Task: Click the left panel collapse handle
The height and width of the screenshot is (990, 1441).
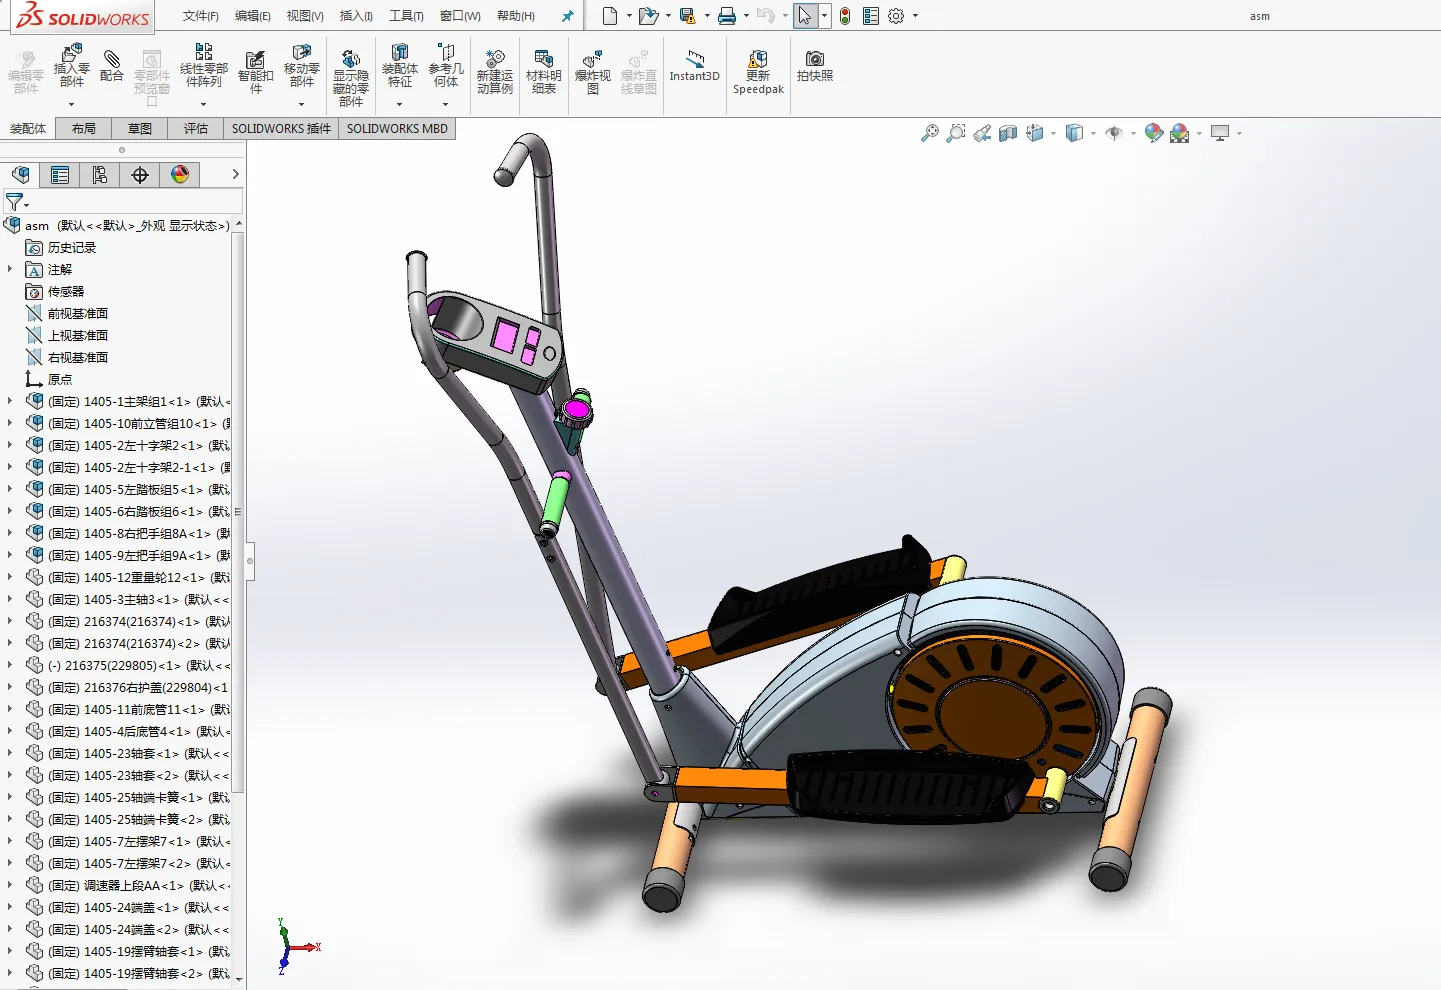Action: [250, 561]
